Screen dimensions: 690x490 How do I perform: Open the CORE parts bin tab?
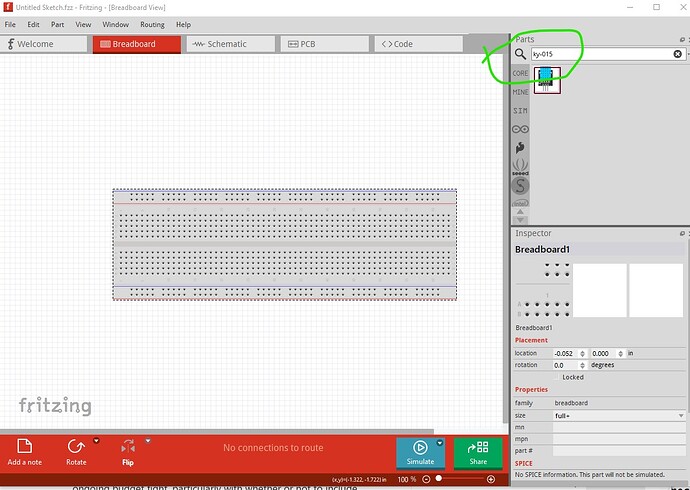[520, 73]
